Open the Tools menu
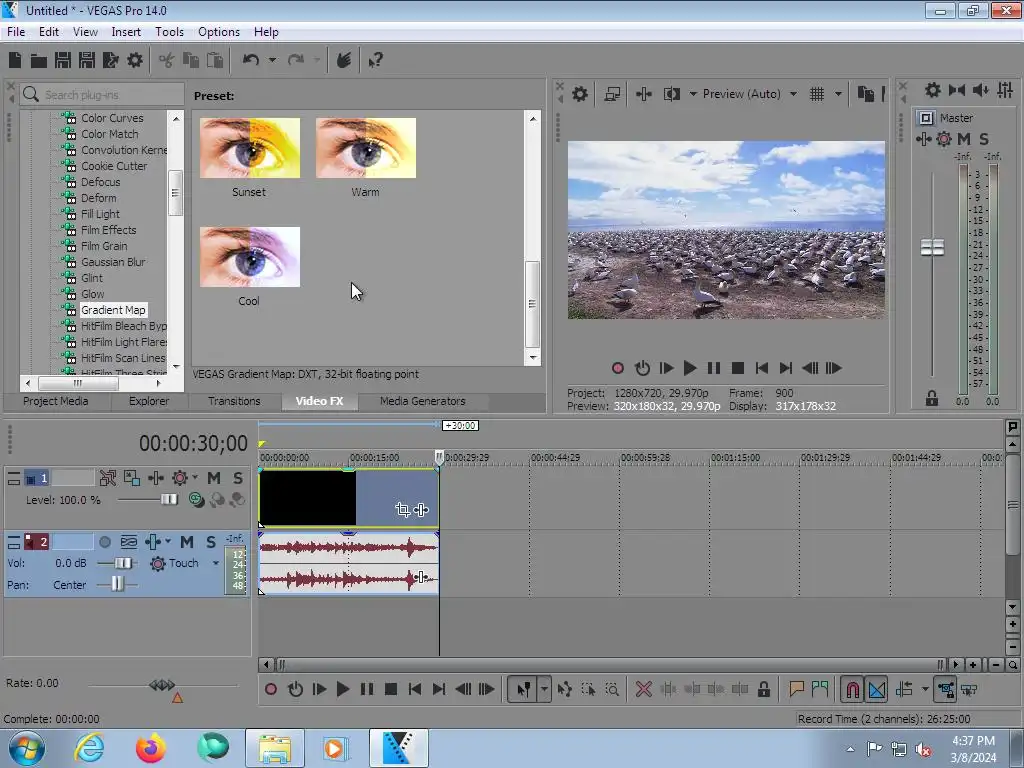 pyautogui.click(x=169, y=32)
